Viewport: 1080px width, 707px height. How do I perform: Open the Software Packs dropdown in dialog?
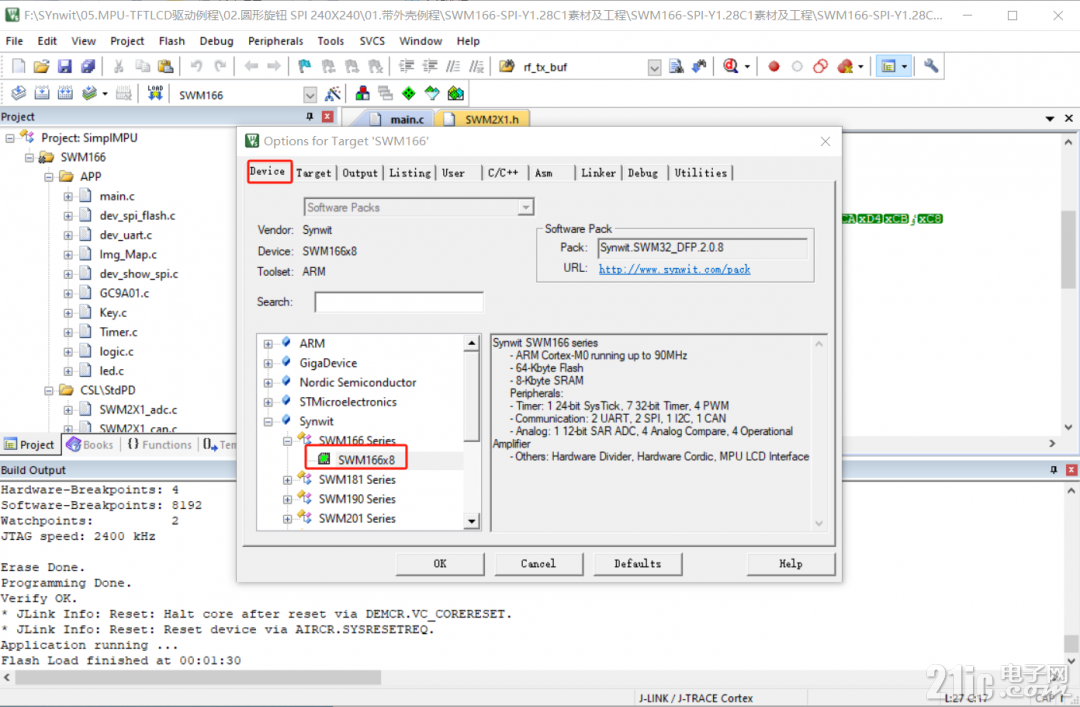(526, 207)
